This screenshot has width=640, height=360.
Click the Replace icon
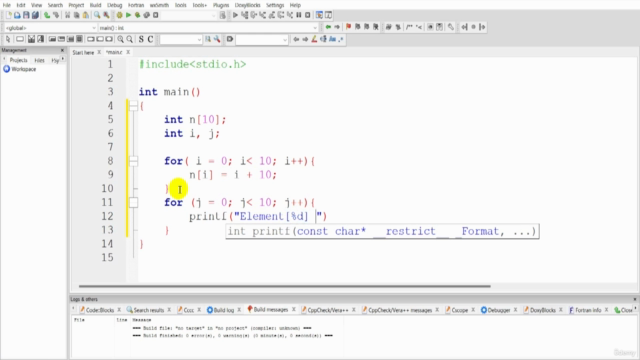(106, 15)
